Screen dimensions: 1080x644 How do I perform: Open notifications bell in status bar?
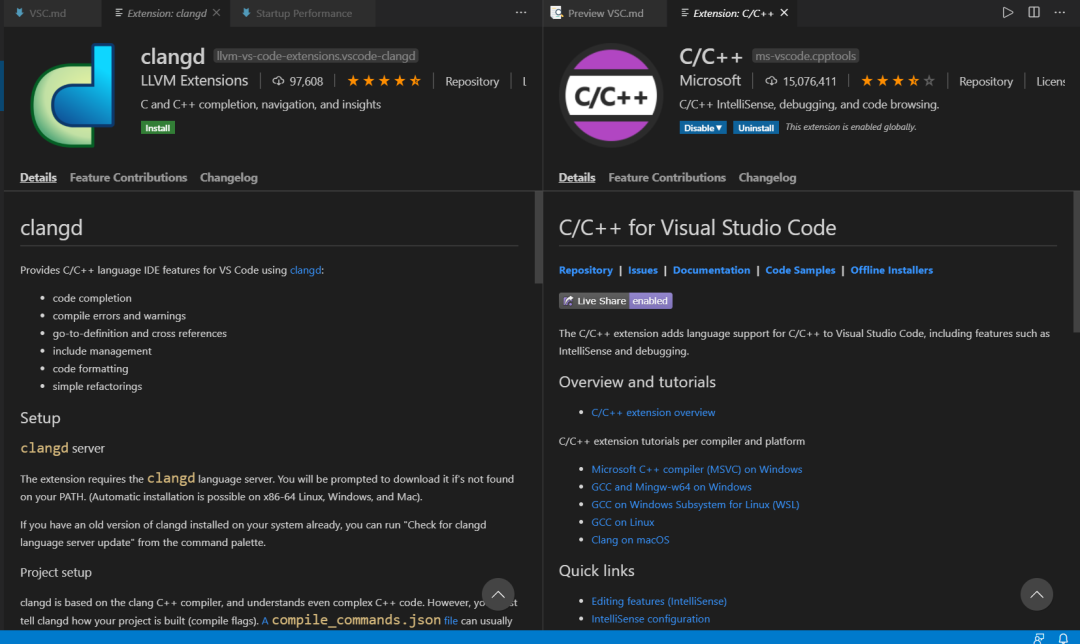[1063, 638]
